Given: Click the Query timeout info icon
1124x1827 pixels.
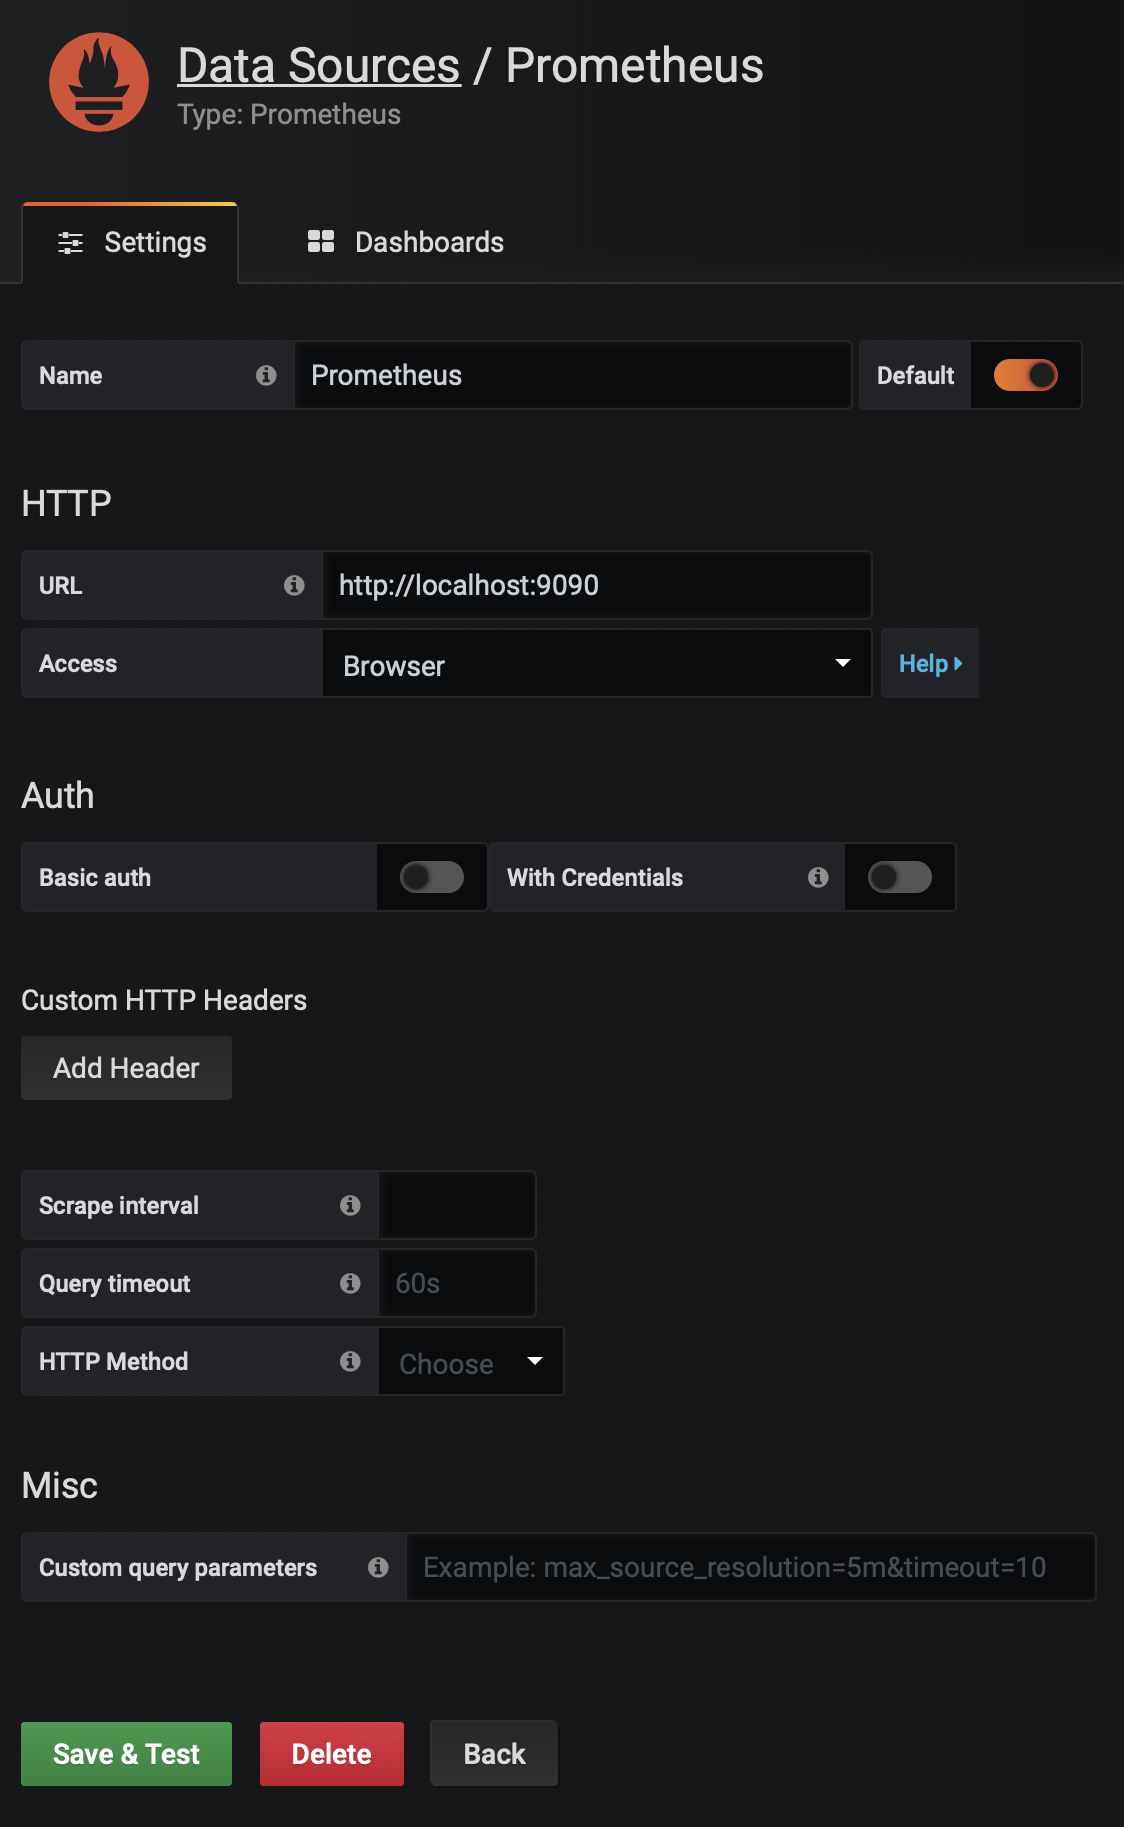Looking at the screenshot, I should [350, 1283].
